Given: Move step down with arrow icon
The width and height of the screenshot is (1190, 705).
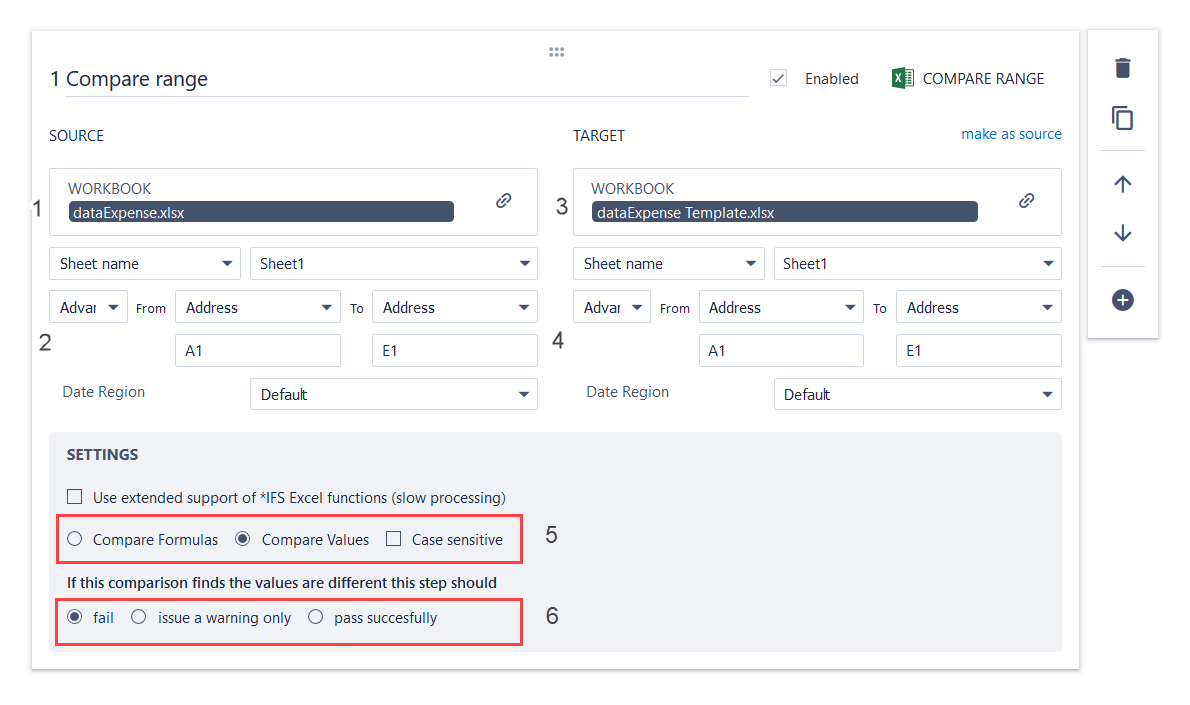Looking at the screenshot, I should click(1123, 233).
